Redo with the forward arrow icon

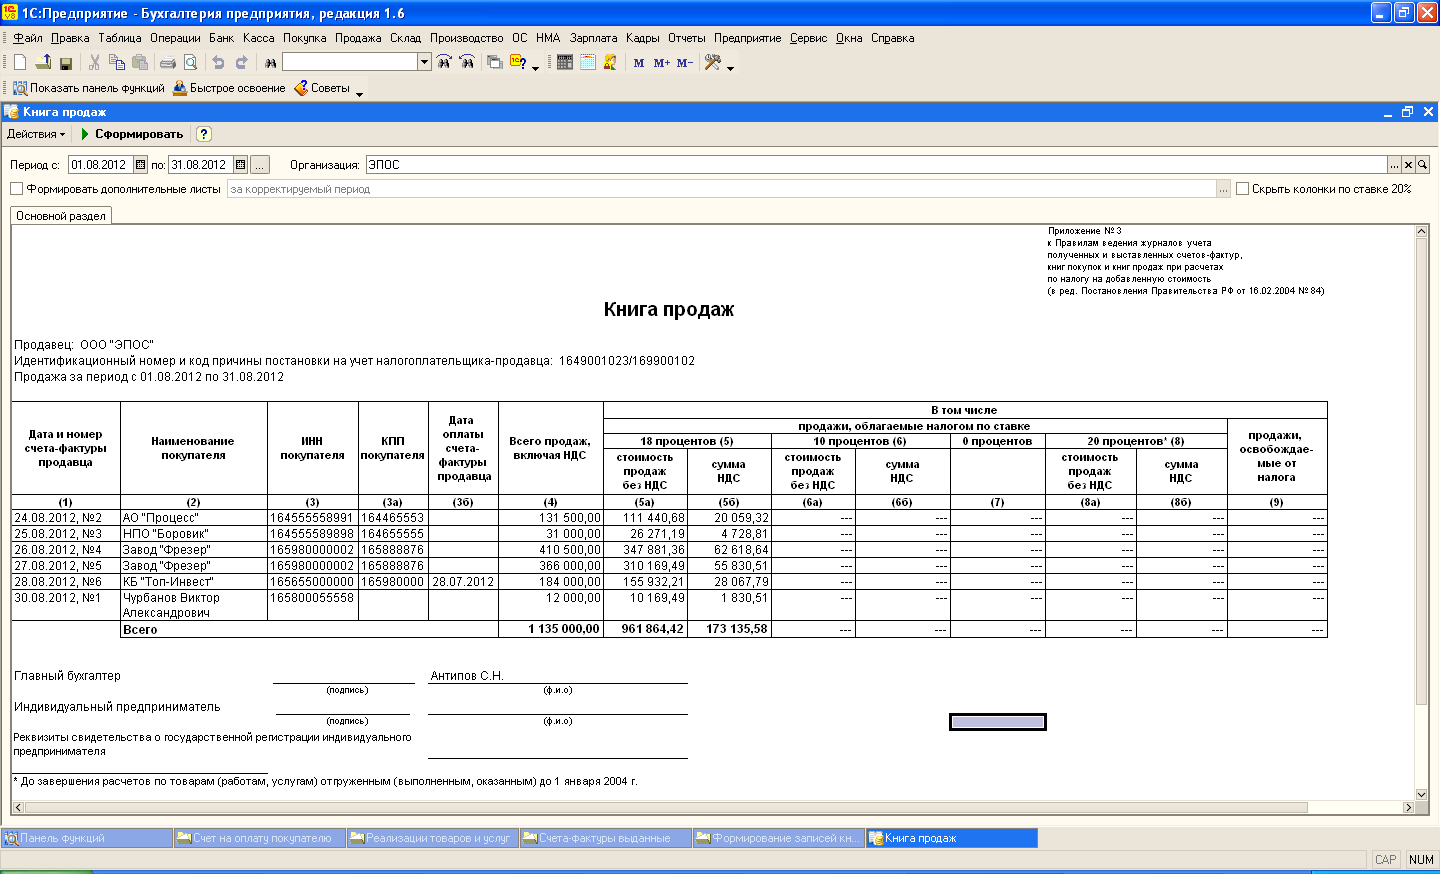(x=241, y=63)
